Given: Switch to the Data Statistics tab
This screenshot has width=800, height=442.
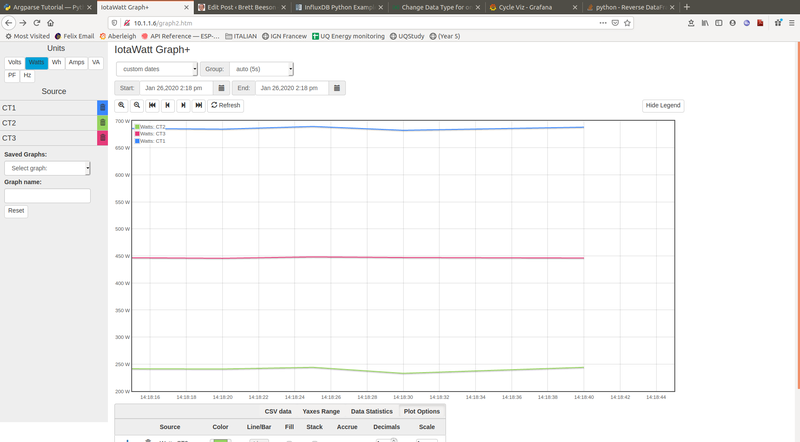Looking at the screenshot, I should (x=371, y=411).
